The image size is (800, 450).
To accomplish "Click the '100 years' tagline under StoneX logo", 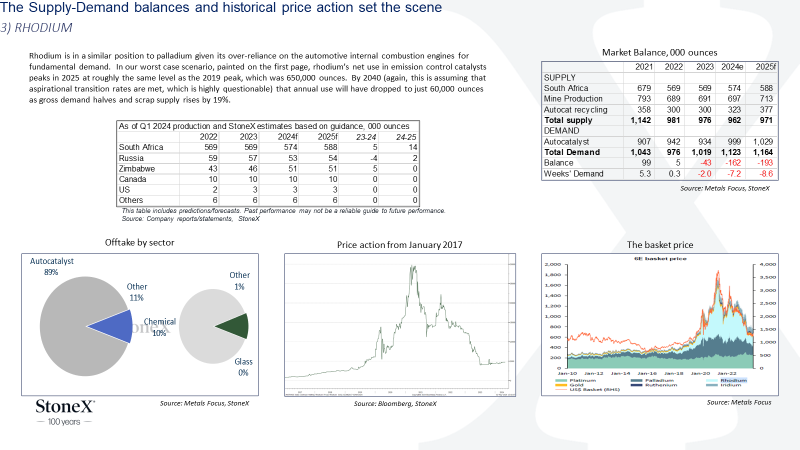I will tap(64, 422).
